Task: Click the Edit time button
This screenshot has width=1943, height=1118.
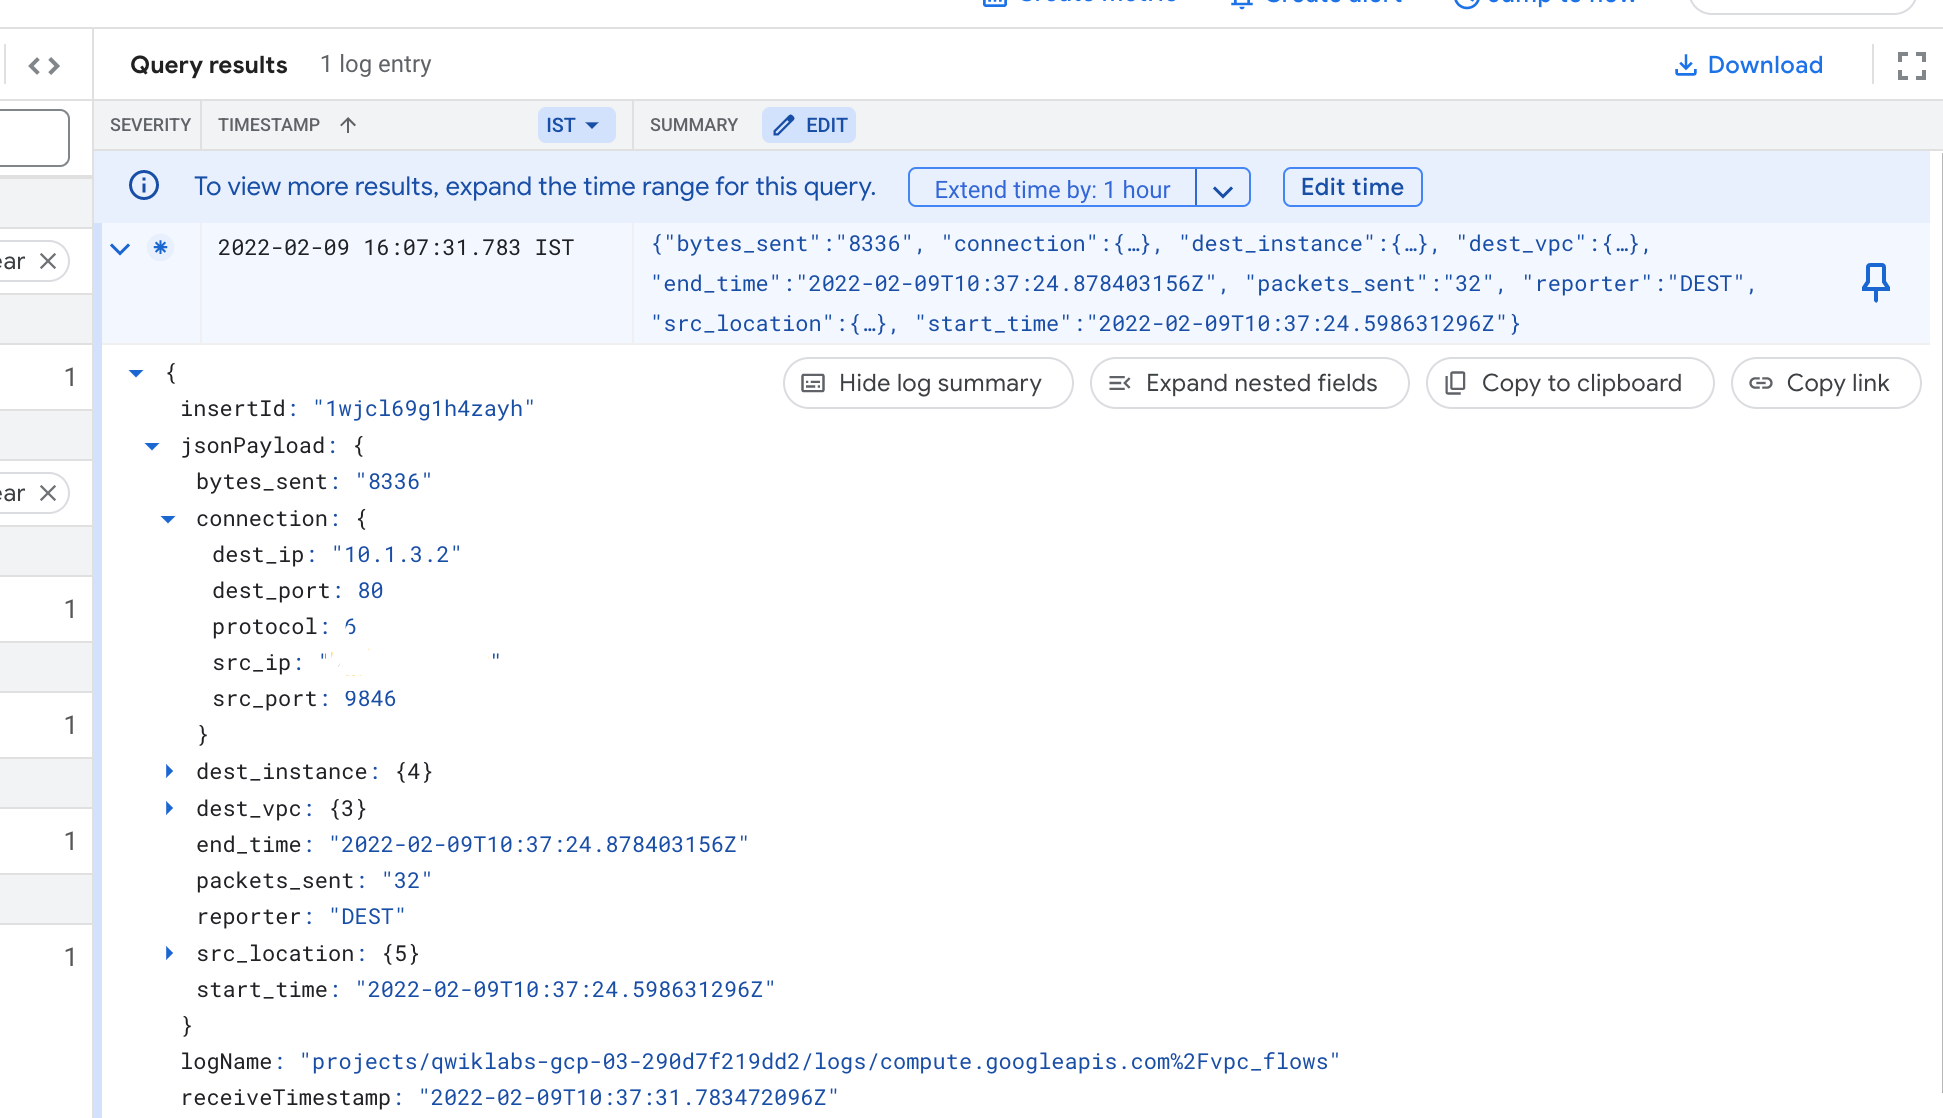Action: [1352, 187]
